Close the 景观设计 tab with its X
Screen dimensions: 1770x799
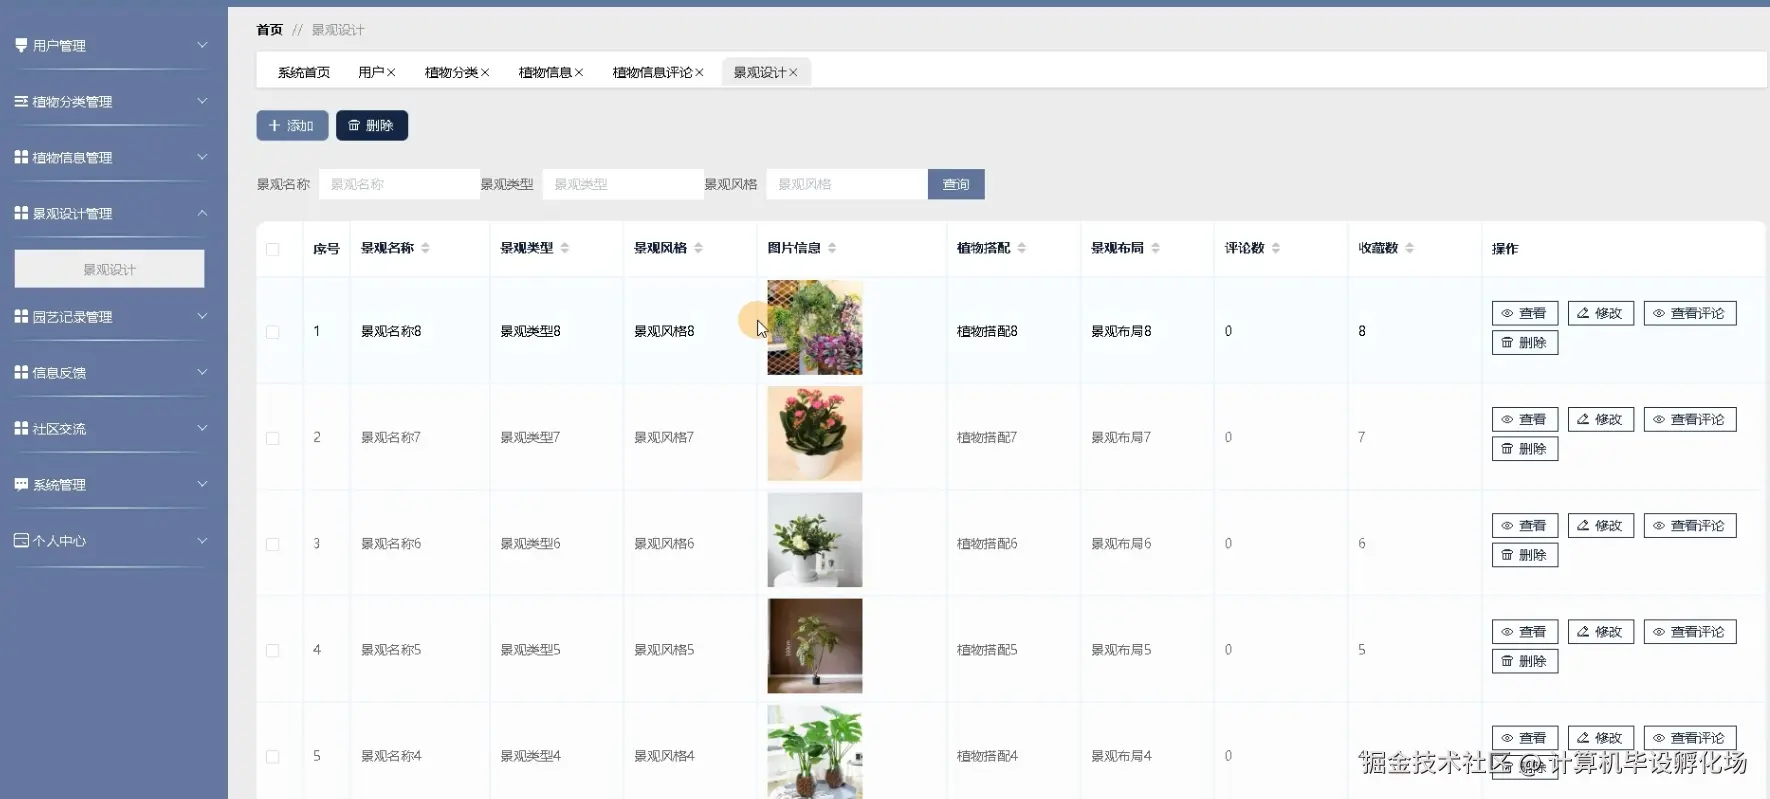click(x=793, y=72)
